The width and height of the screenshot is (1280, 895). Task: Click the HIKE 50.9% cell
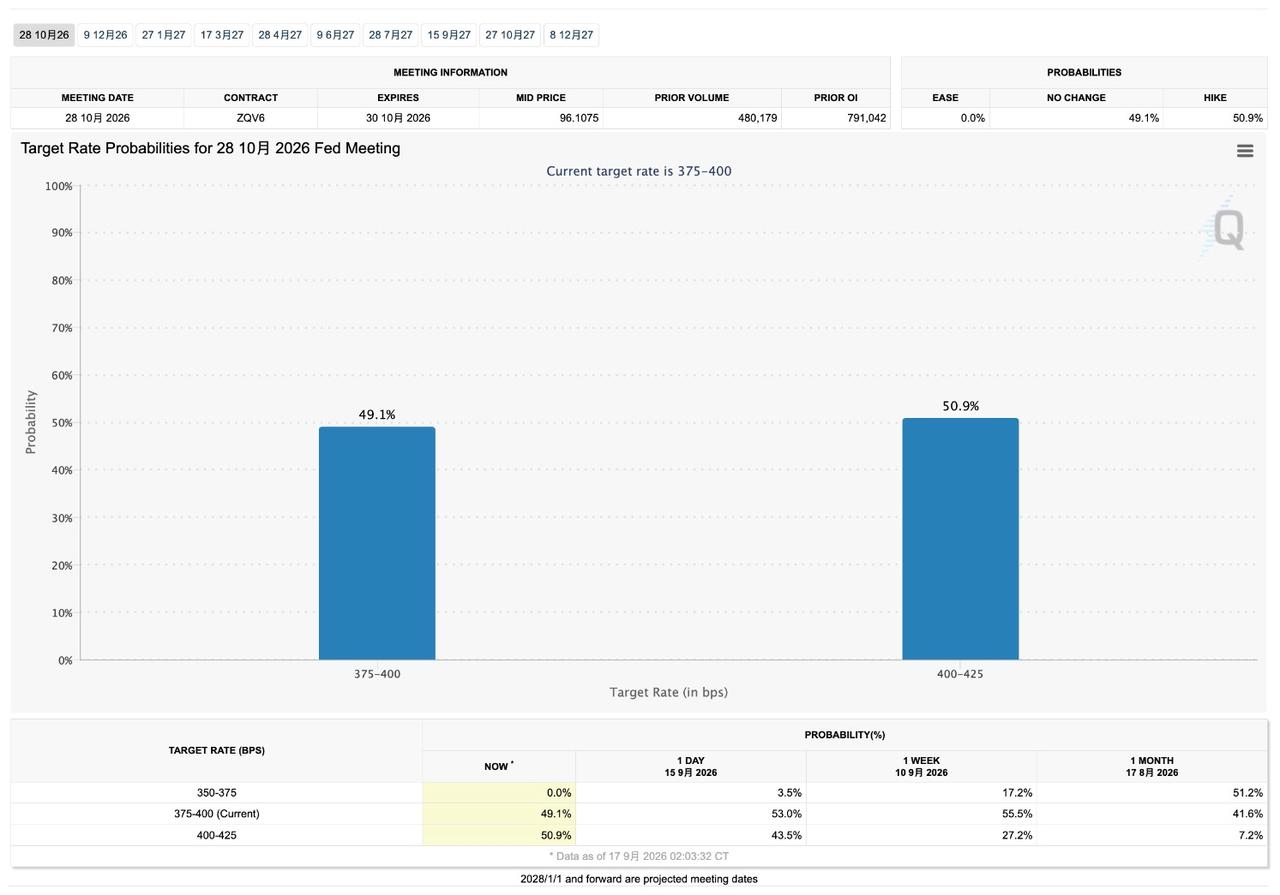click(x=1216, y=118)
